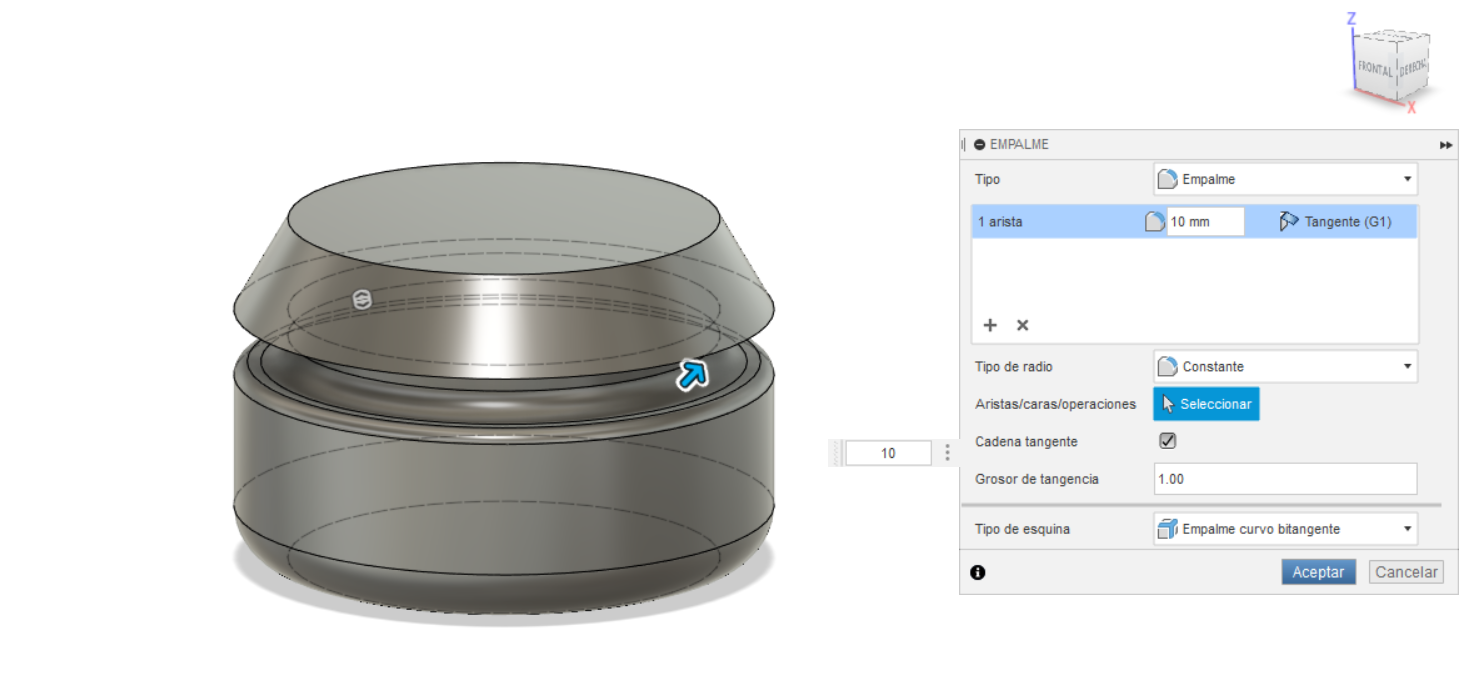Toggle the Cadena tangente checkbox
This screenshot has height=680, width=1464.
pos(1167,441)
